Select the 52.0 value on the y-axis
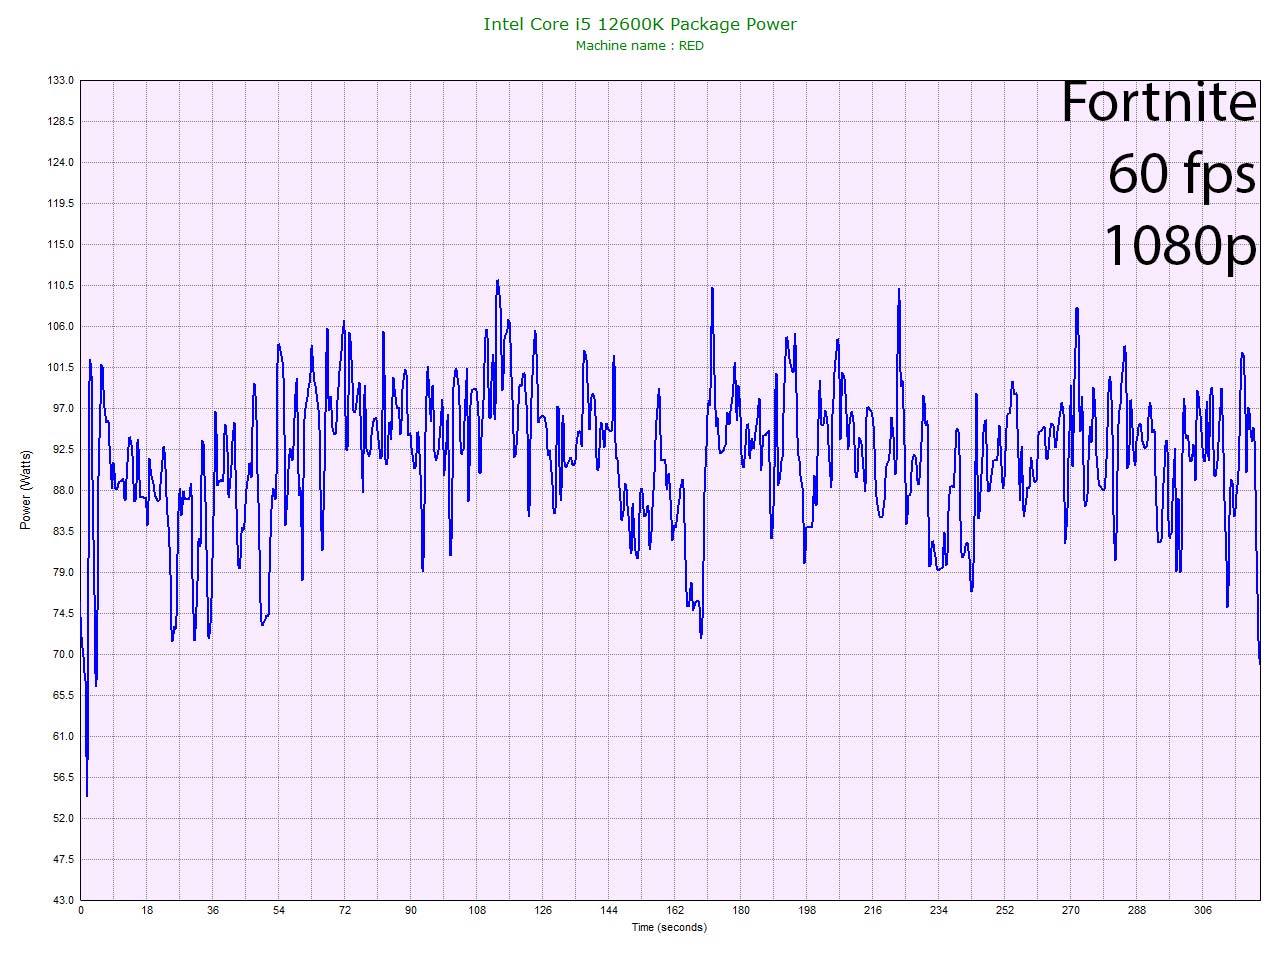The width and height of the screenshot is (1280, 960). (x=62, y=818)
